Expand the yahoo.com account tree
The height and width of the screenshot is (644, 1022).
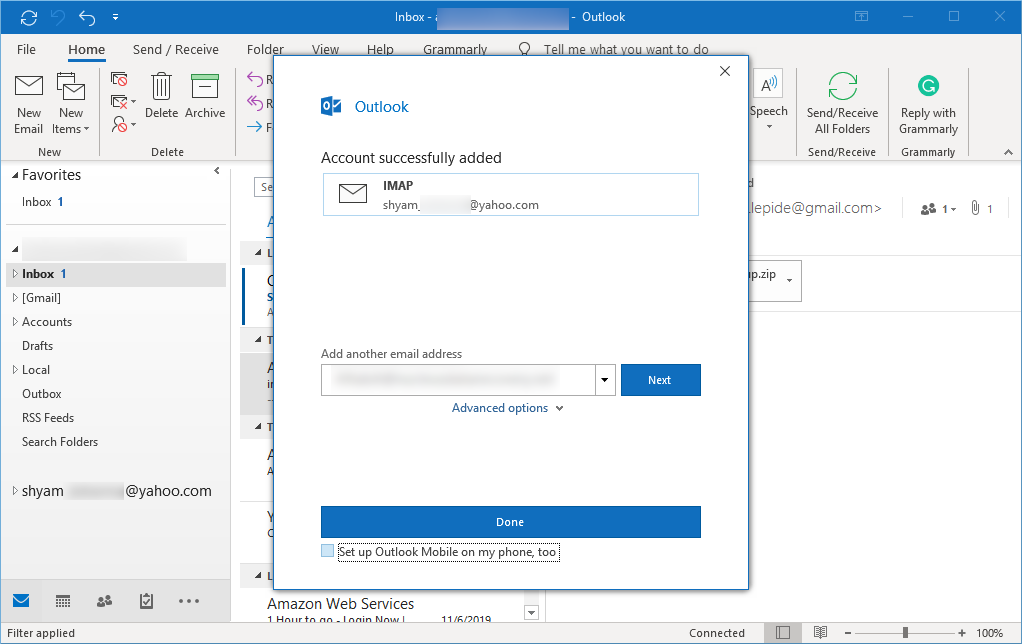coord(15,491)
